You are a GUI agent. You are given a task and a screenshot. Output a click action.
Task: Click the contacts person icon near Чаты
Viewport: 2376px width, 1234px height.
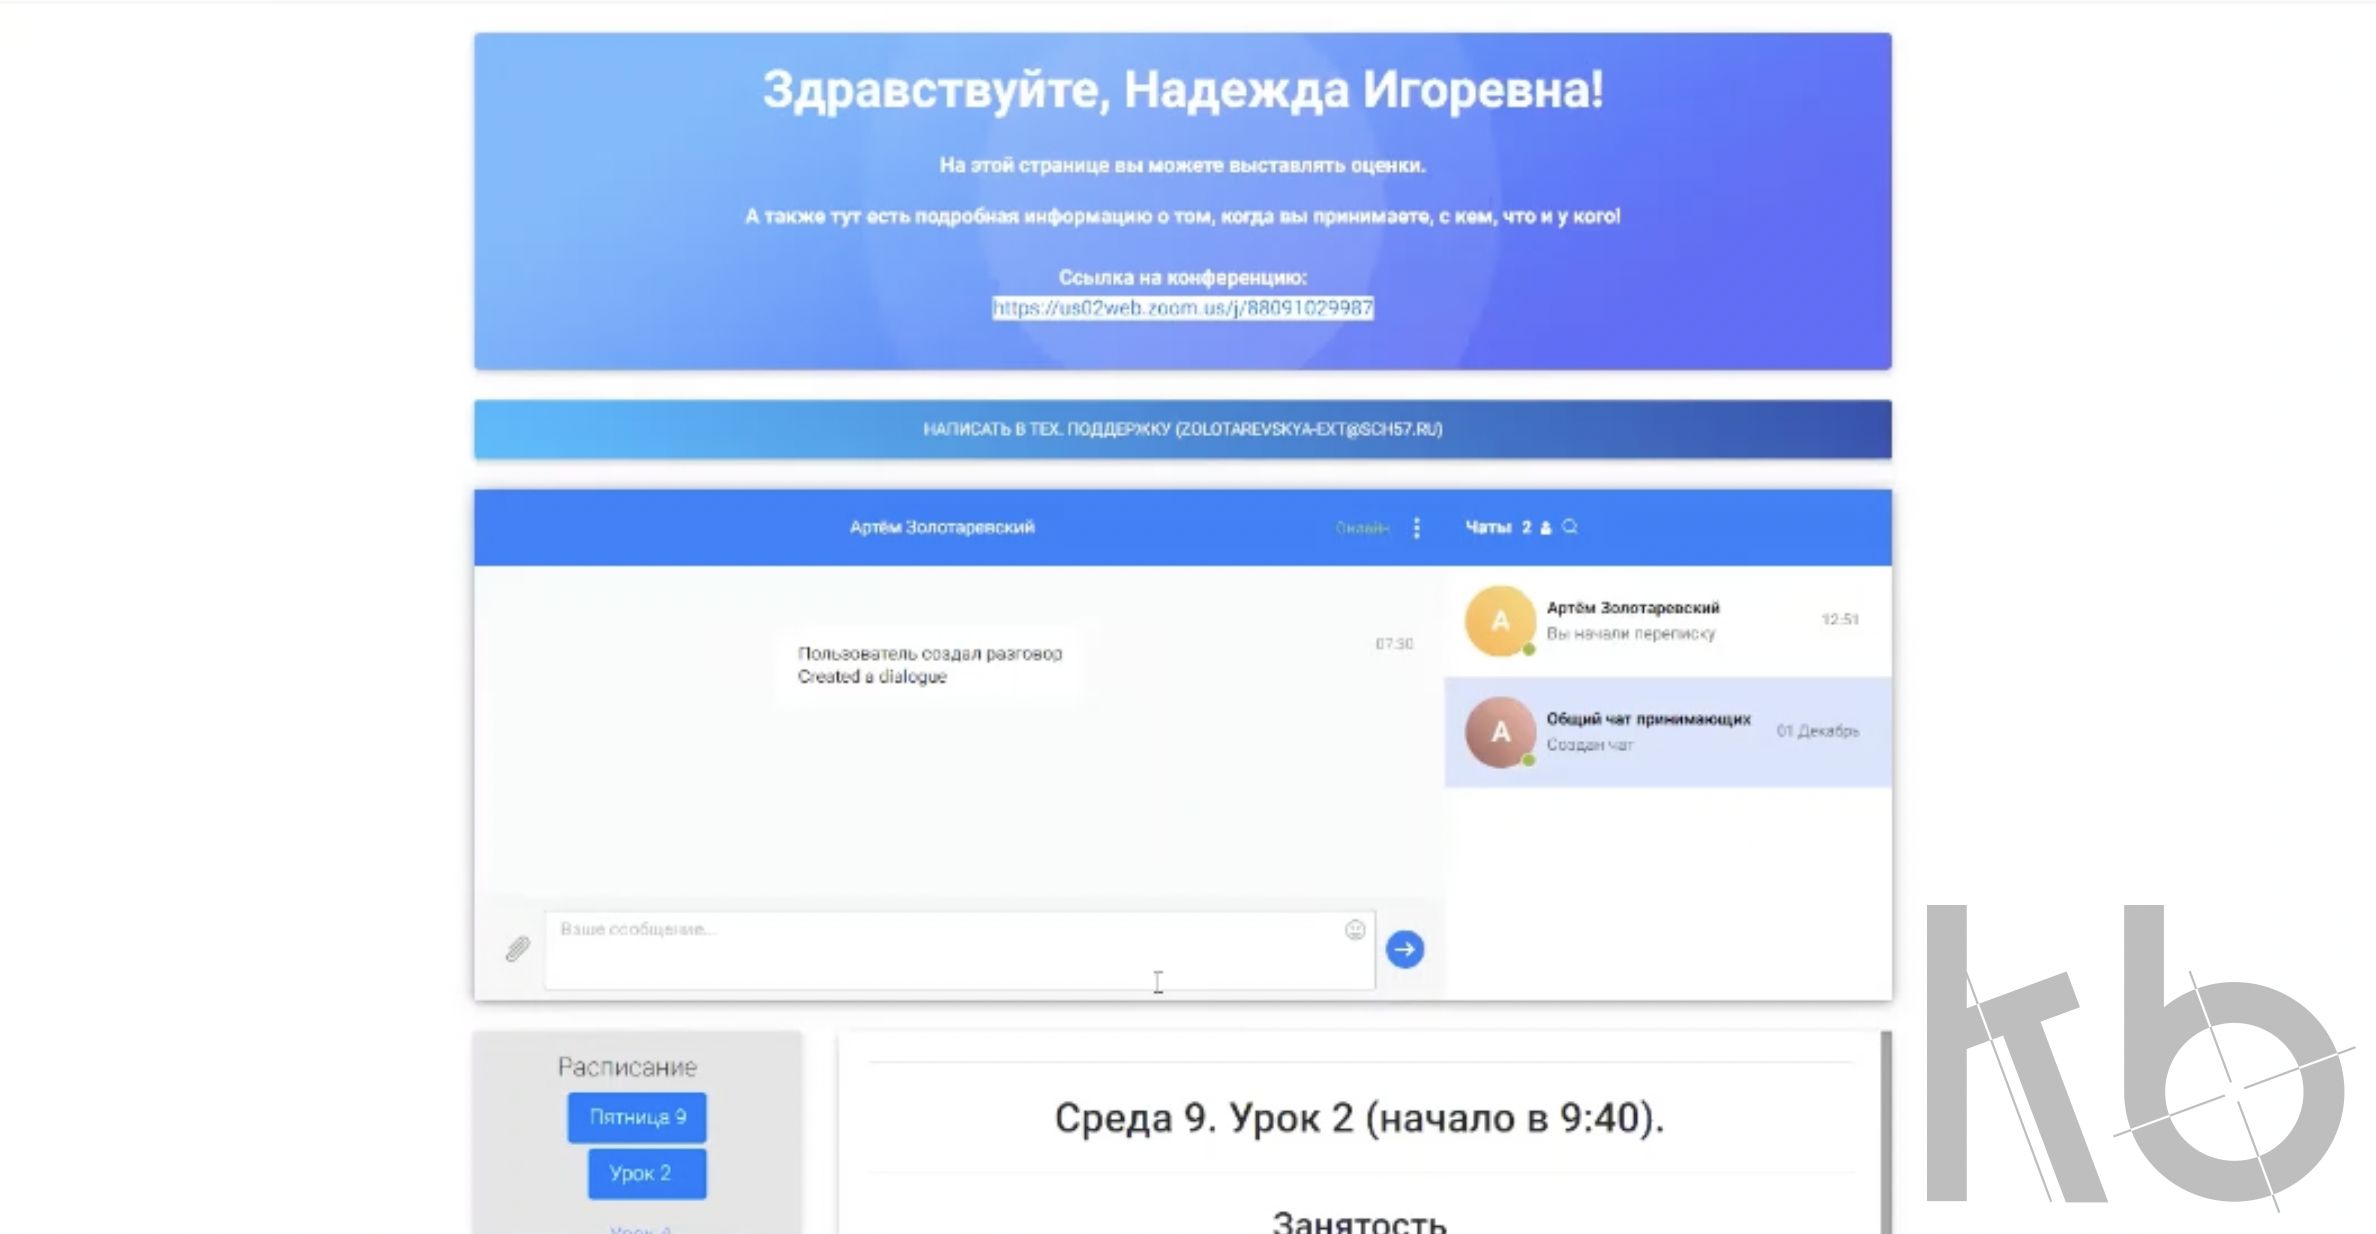point(1546,528)
